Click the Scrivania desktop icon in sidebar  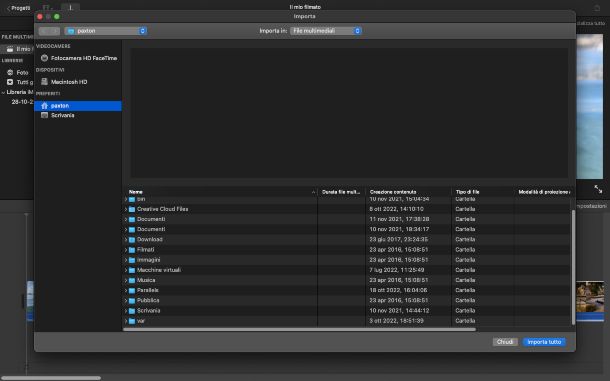(44, 115)
